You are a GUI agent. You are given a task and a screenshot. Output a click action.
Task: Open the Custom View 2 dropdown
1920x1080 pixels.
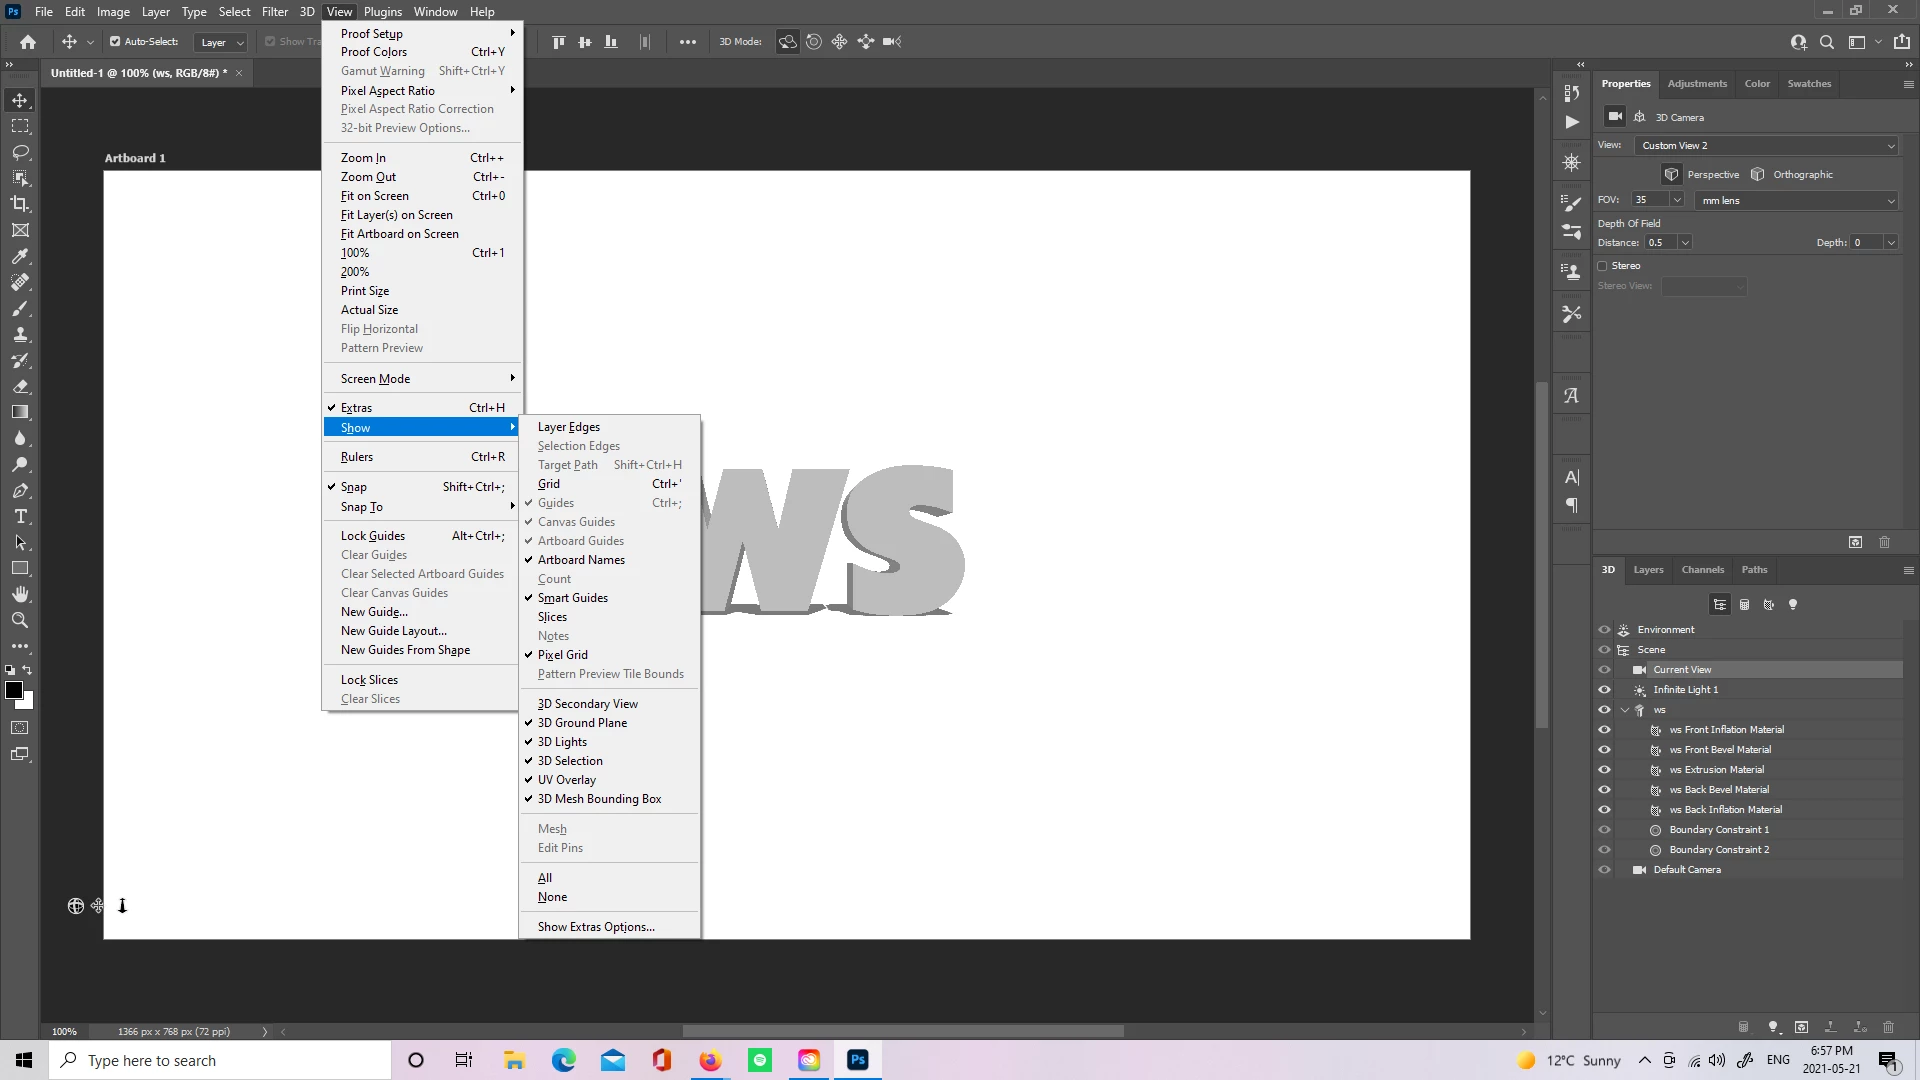click(x=1767, y=146)
